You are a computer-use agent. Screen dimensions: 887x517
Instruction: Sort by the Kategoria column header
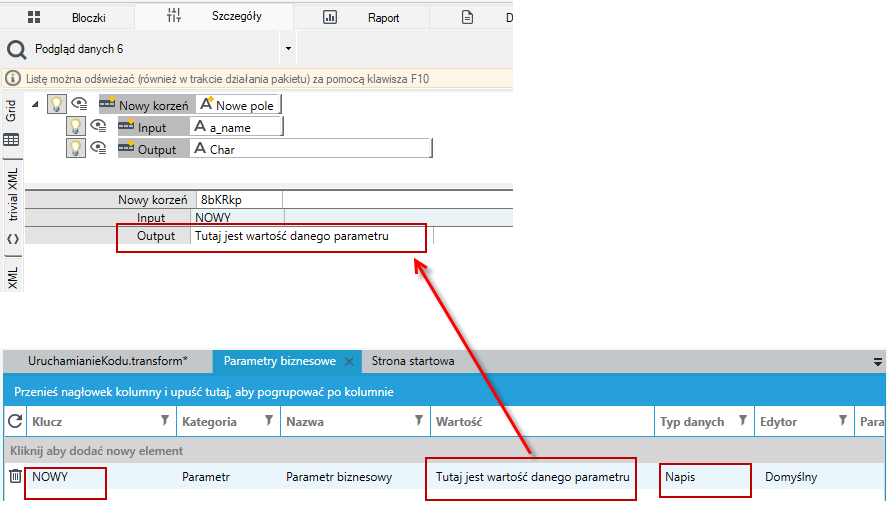[209, 421]
